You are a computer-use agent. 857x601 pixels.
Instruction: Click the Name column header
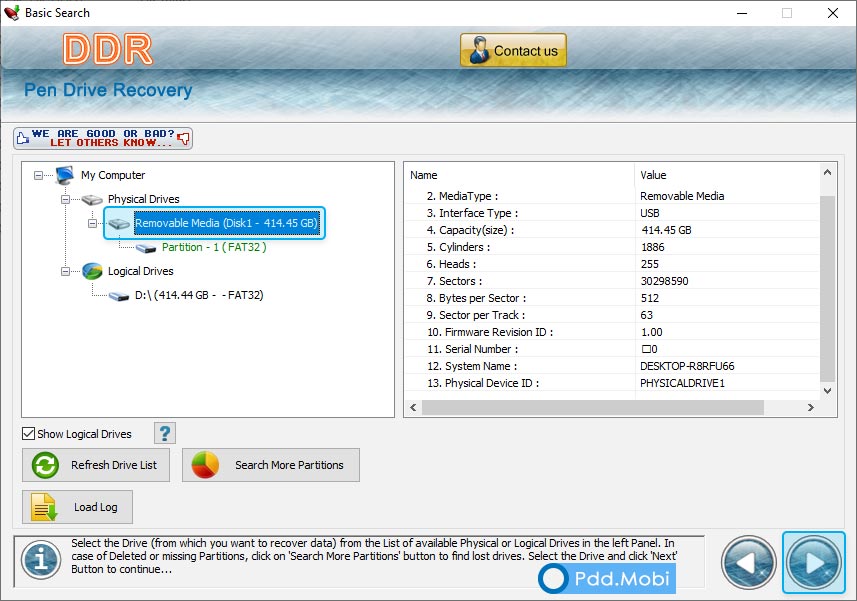coord(520,175)
